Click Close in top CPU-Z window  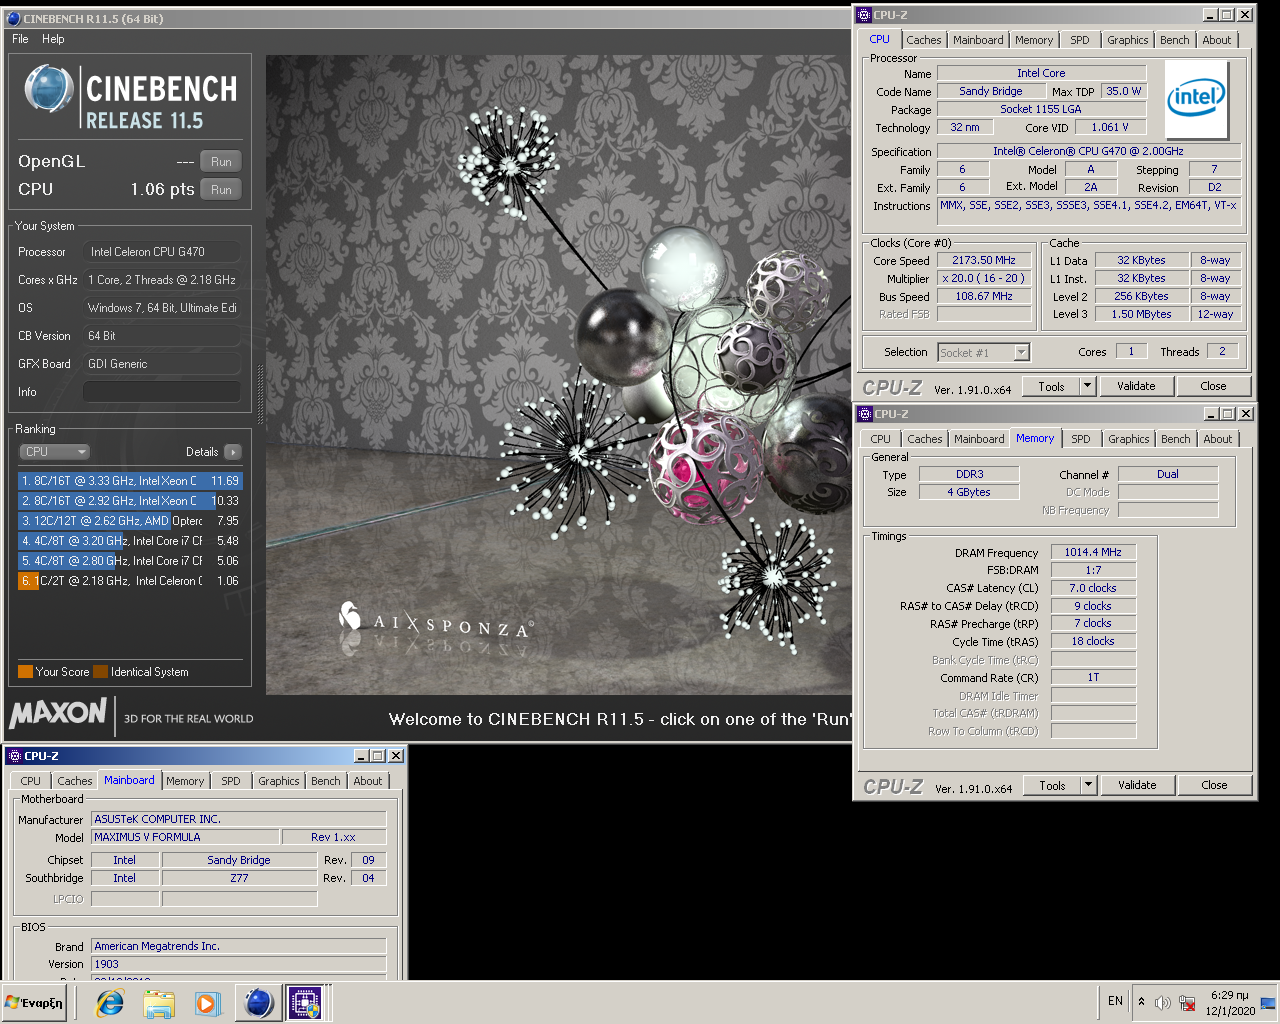(x=1213, y=386)
